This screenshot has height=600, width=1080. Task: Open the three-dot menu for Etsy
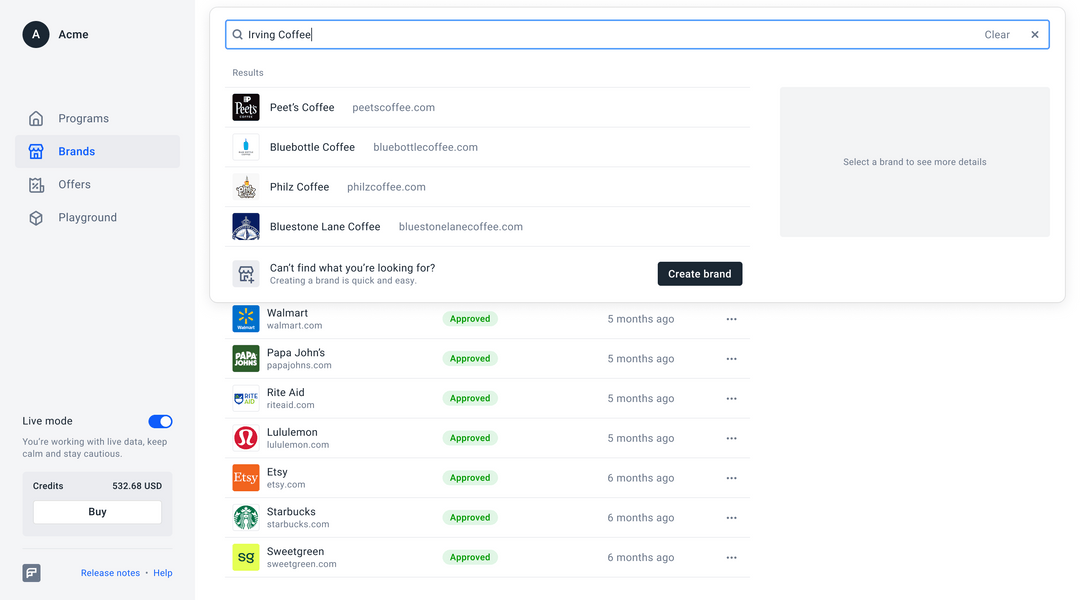[731, 478]
